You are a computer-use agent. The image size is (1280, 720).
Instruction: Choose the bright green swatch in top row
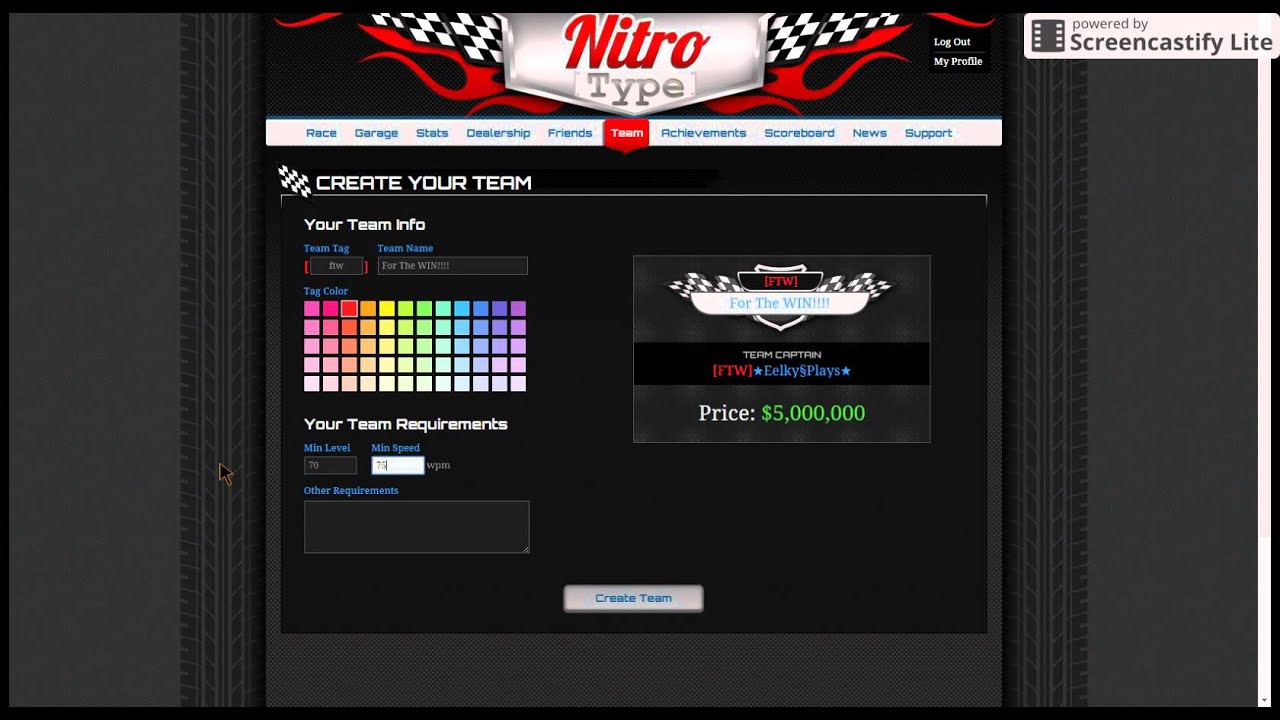(424, 309)
